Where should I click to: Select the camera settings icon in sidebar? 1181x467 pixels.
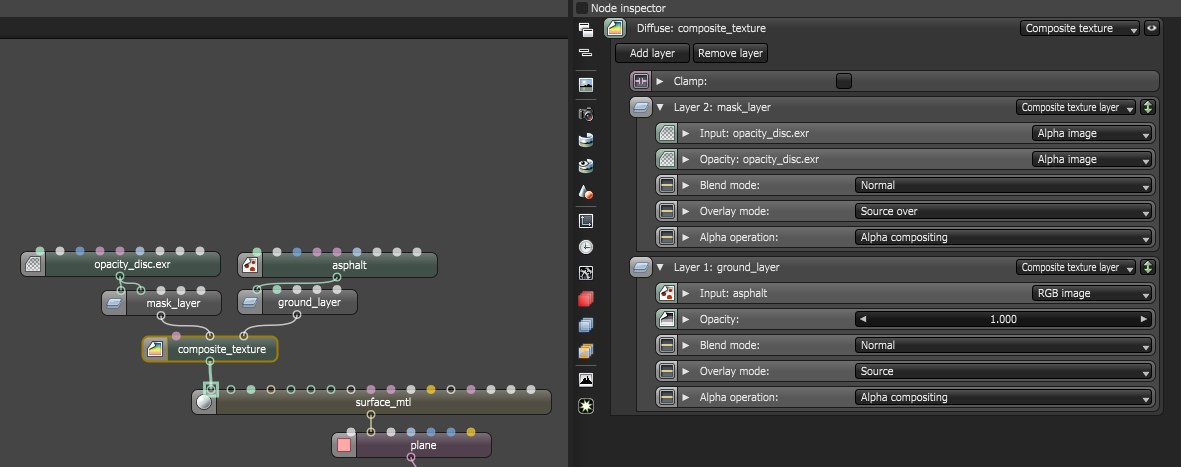click(585, 114)
